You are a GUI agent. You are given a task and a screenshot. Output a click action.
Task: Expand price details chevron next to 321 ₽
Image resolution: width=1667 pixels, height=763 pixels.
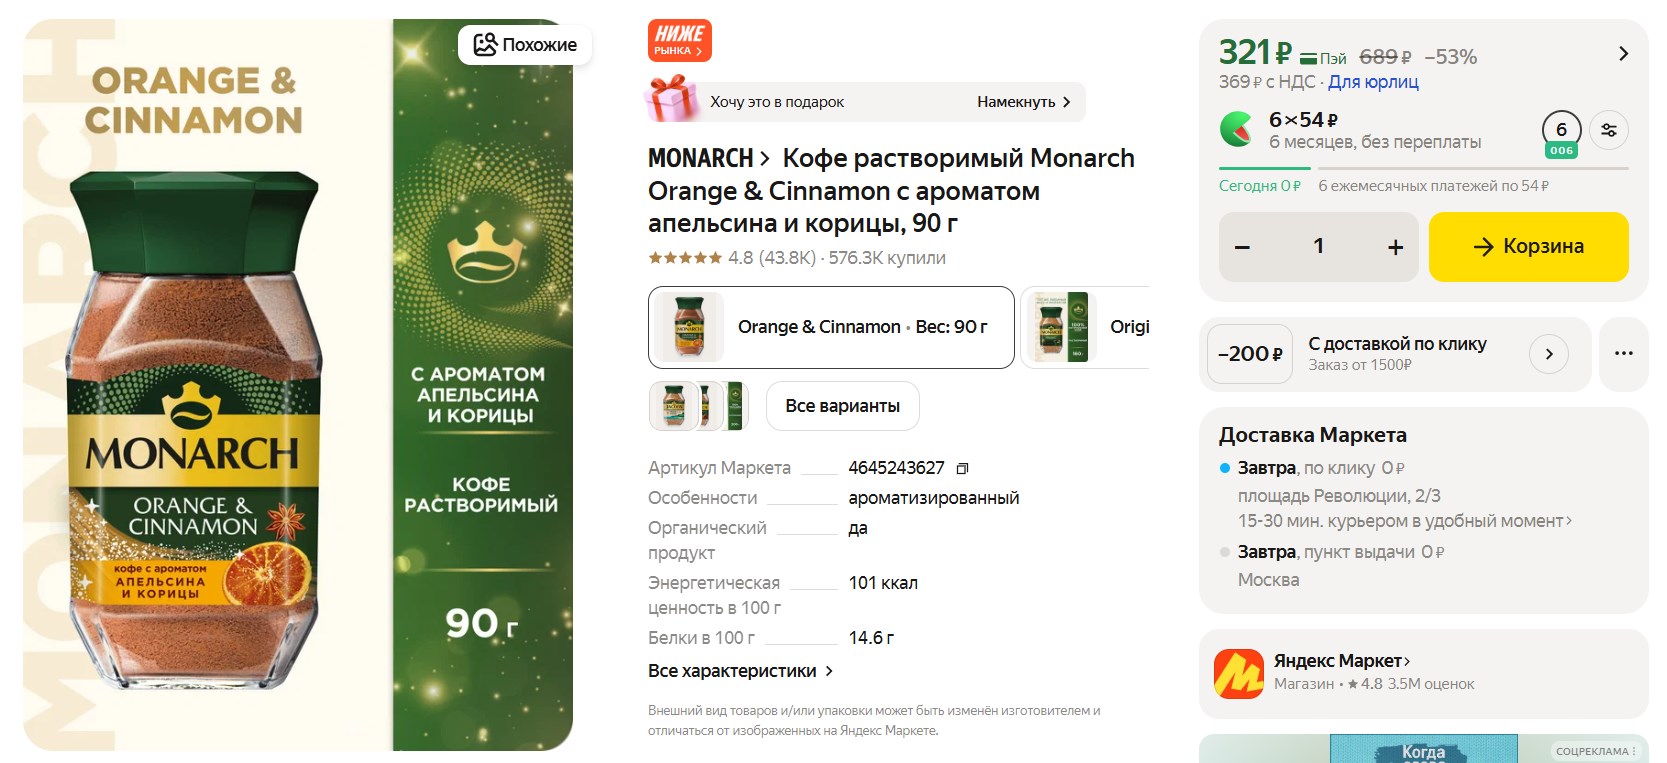point(1623,54)
